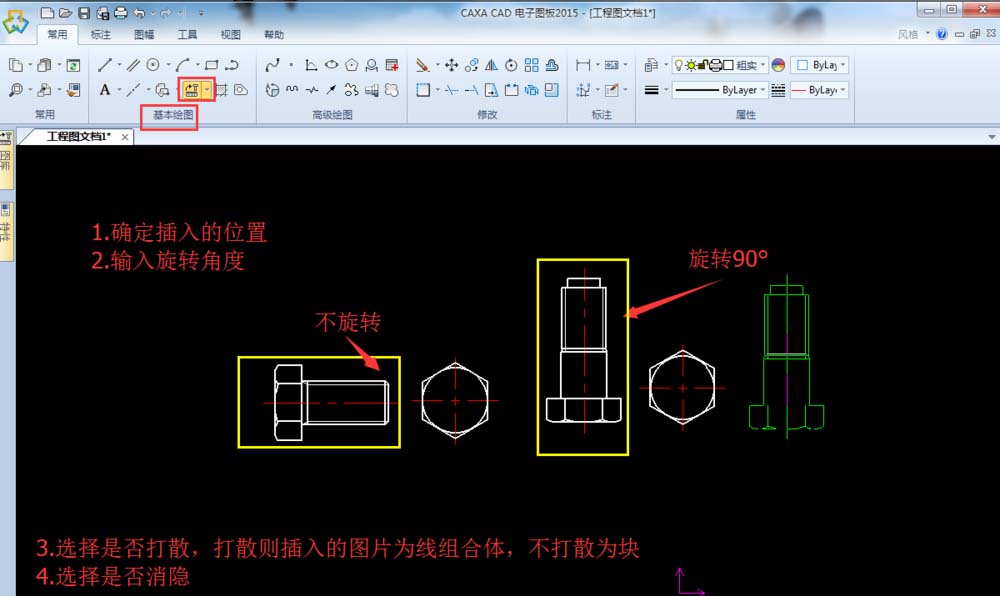Select the Circle tool in 基本绘图
Screen dimensions: 1000x596
(x=154, y=64)
